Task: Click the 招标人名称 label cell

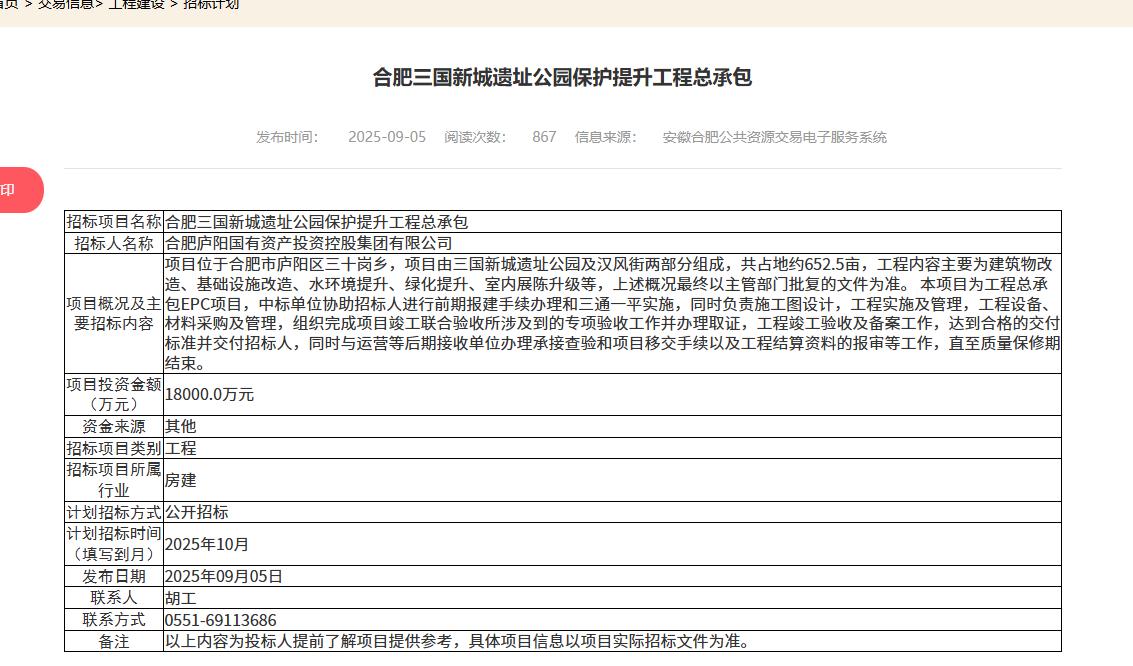Action: [113, 243]
